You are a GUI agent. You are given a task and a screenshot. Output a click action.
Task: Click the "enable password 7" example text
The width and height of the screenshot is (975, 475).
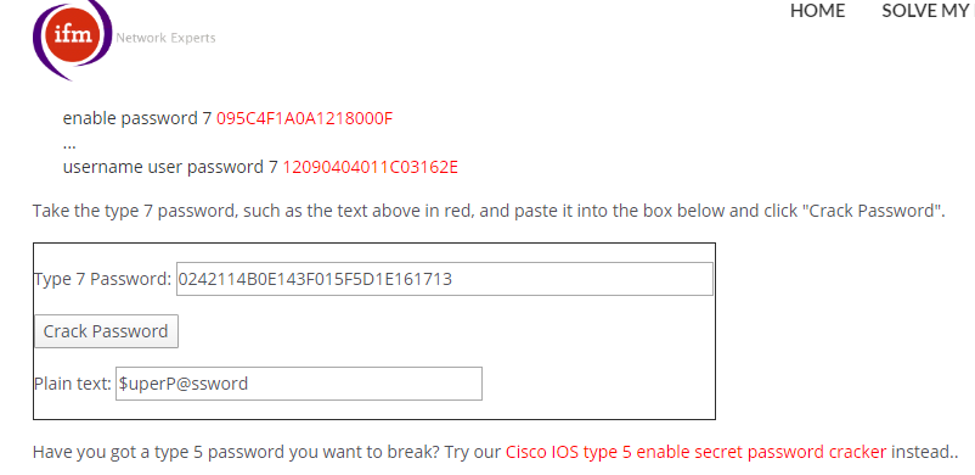(137, 118)
